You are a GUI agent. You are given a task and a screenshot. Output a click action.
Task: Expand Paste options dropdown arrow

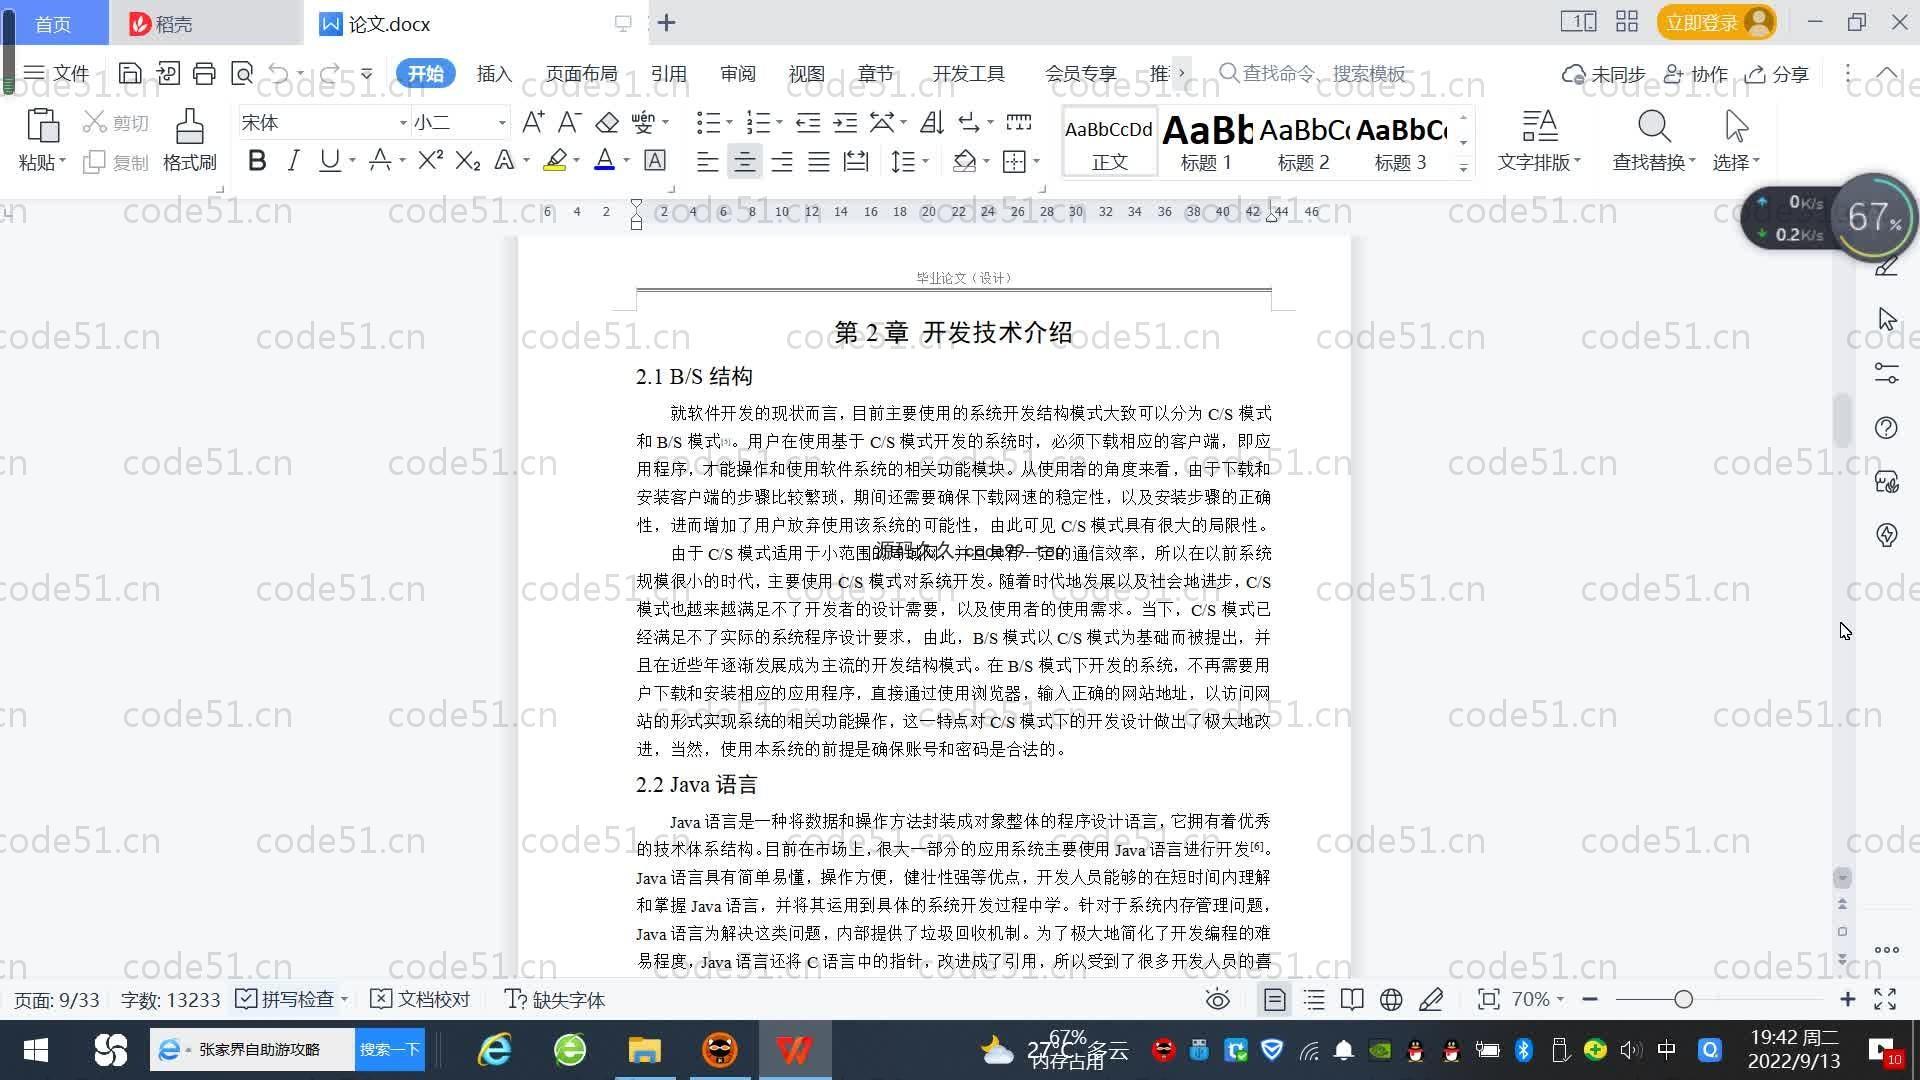pos(62,161)
